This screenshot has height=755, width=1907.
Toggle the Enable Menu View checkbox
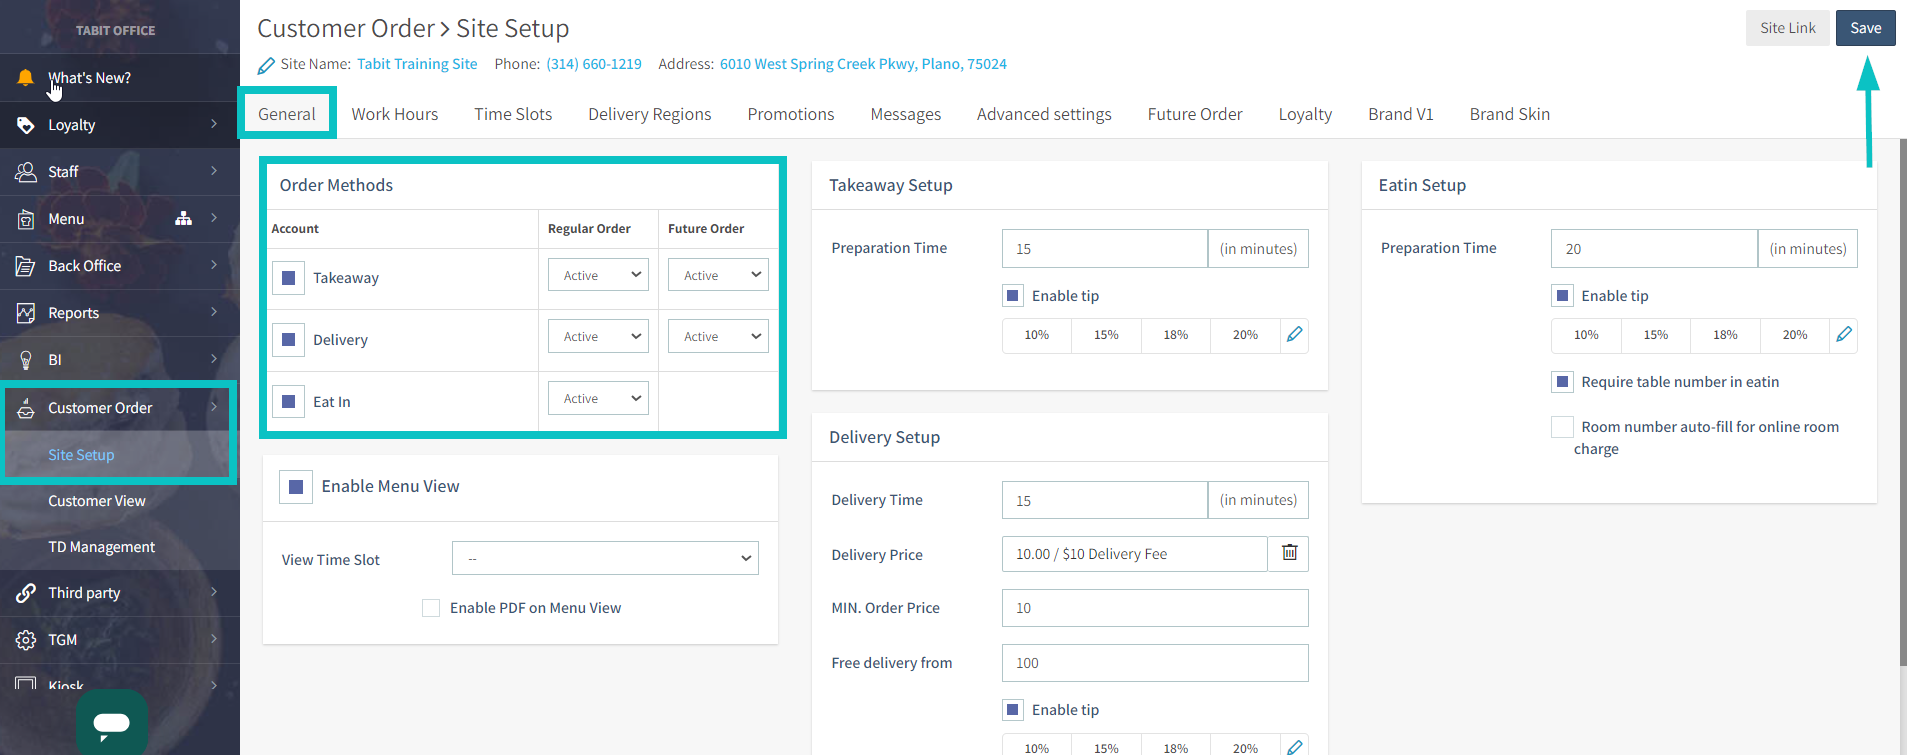pyautogui.click(x=296, y=487)
